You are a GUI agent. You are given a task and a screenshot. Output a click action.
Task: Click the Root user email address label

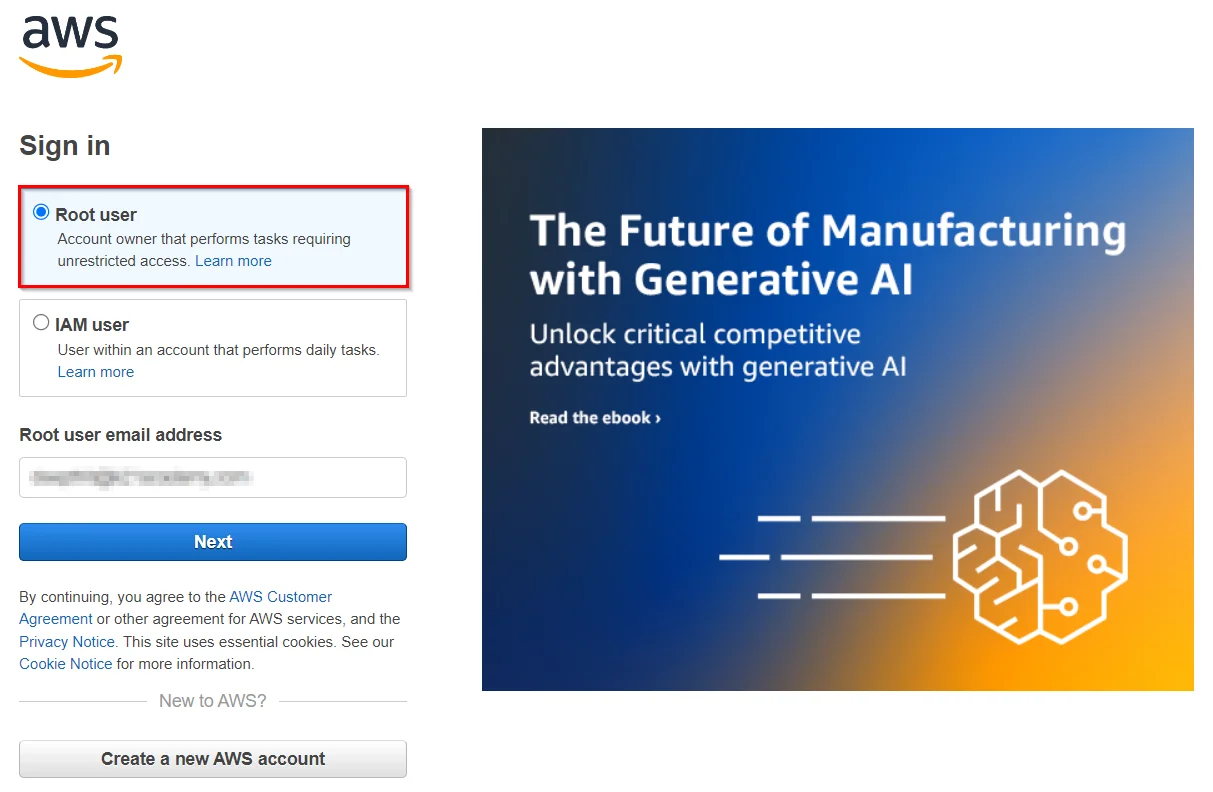click(x=120, y=435)
